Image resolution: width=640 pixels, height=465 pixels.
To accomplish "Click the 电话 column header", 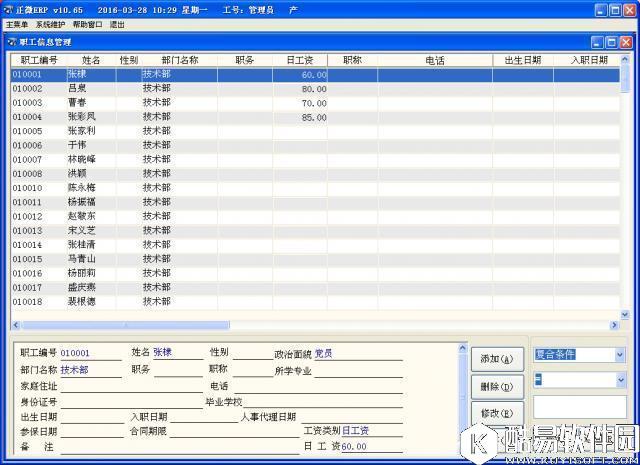I will [435, 60].
